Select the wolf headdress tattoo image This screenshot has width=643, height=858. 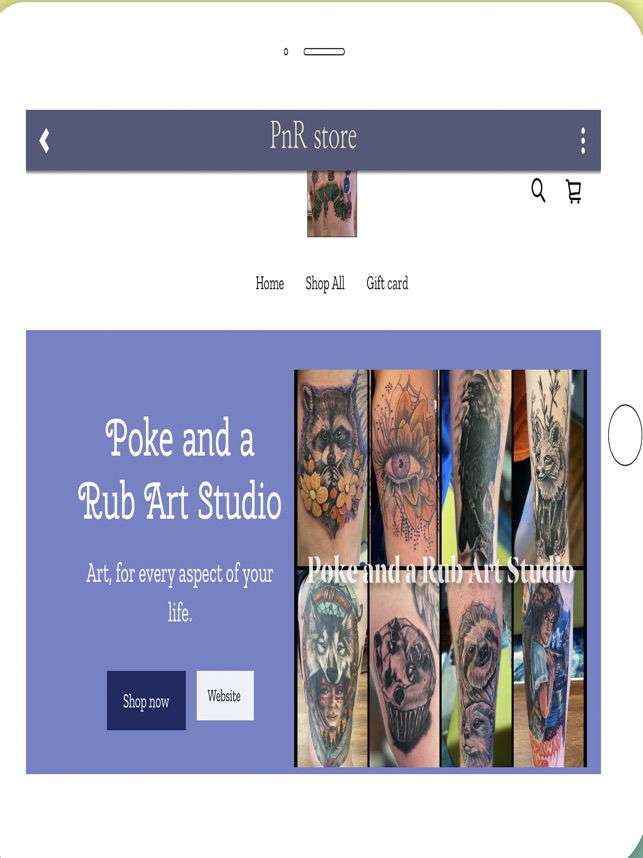tap(332, 668)
